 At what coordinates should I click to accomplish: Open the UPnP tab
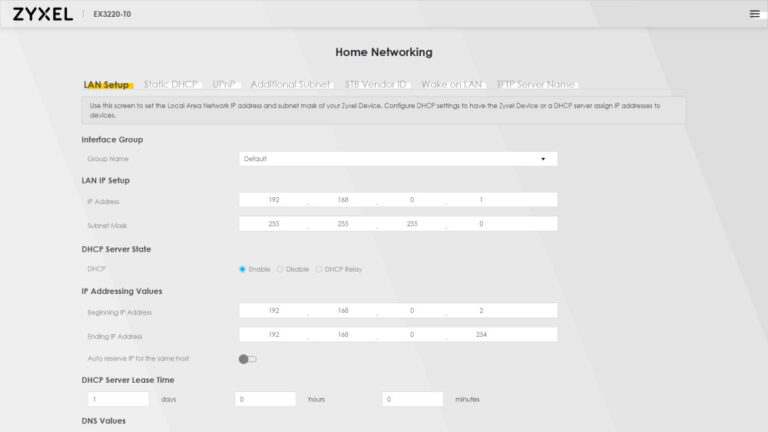[224, 84]
